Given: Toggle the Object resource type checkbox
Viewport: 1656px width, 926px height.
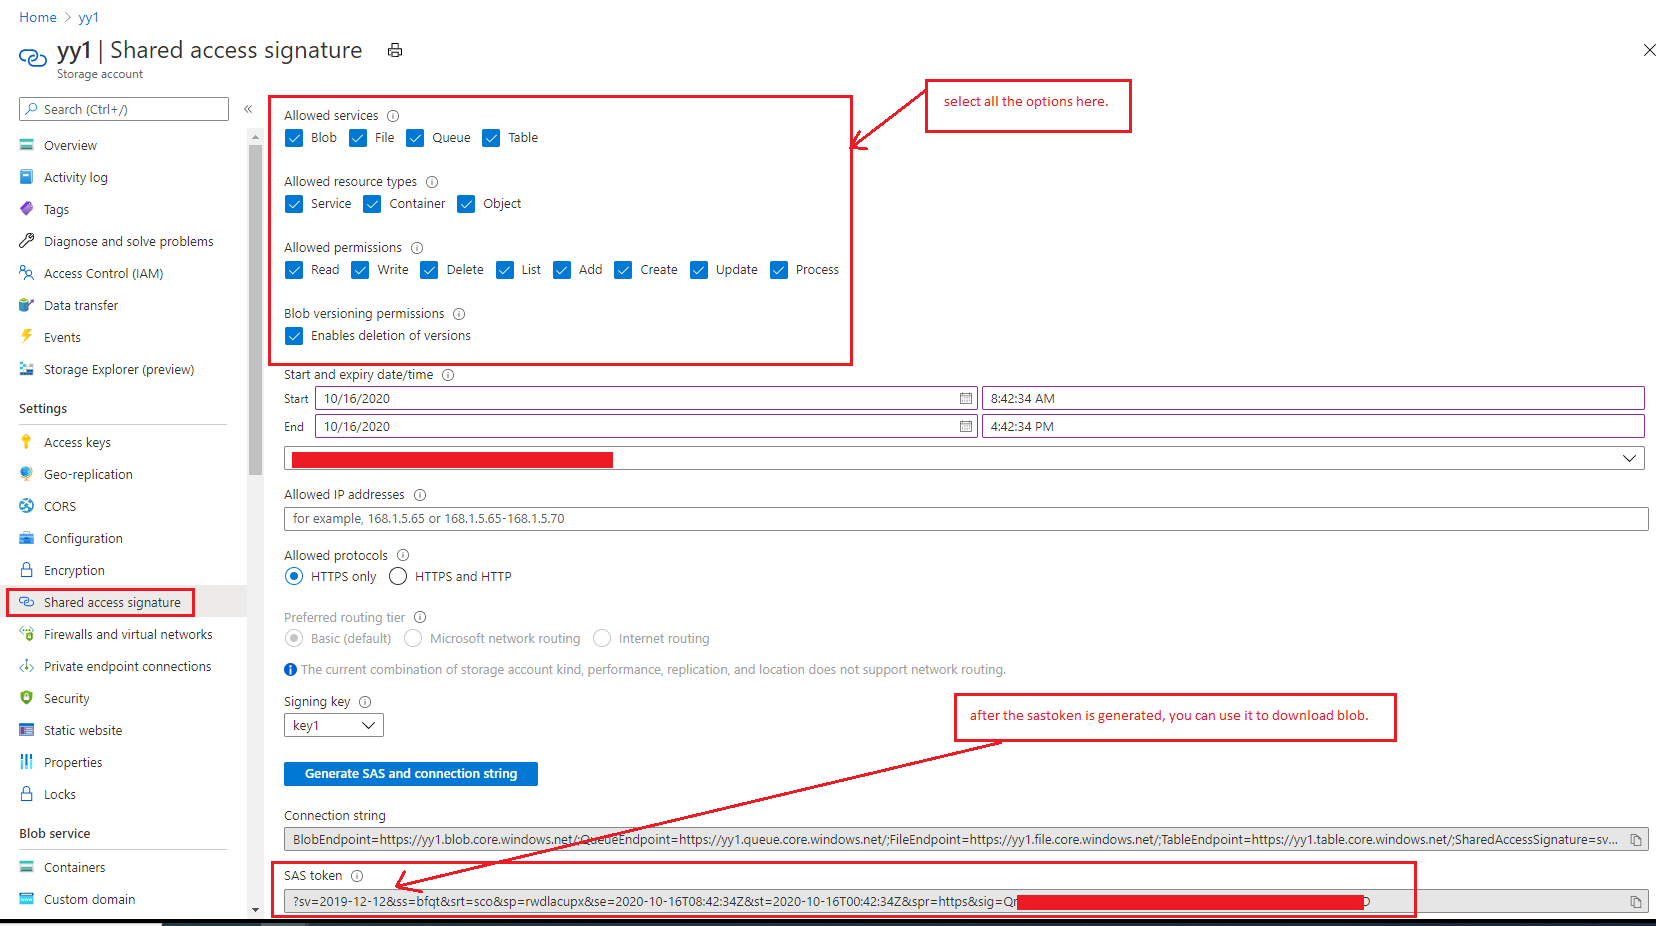Looking at the screenshot, I should click(x=466, y=204).
